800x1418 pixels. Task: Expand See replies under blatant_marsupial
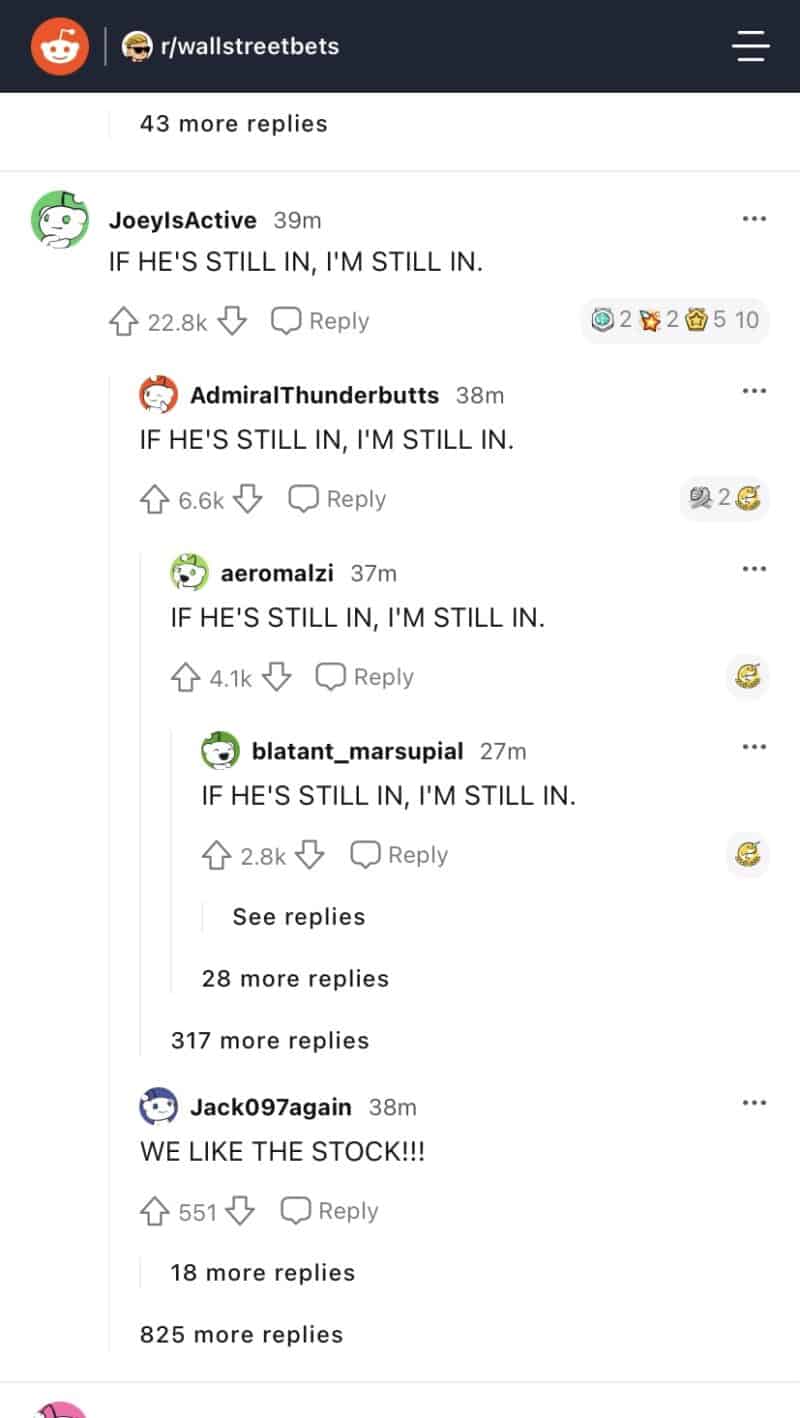tap(298, 917)
